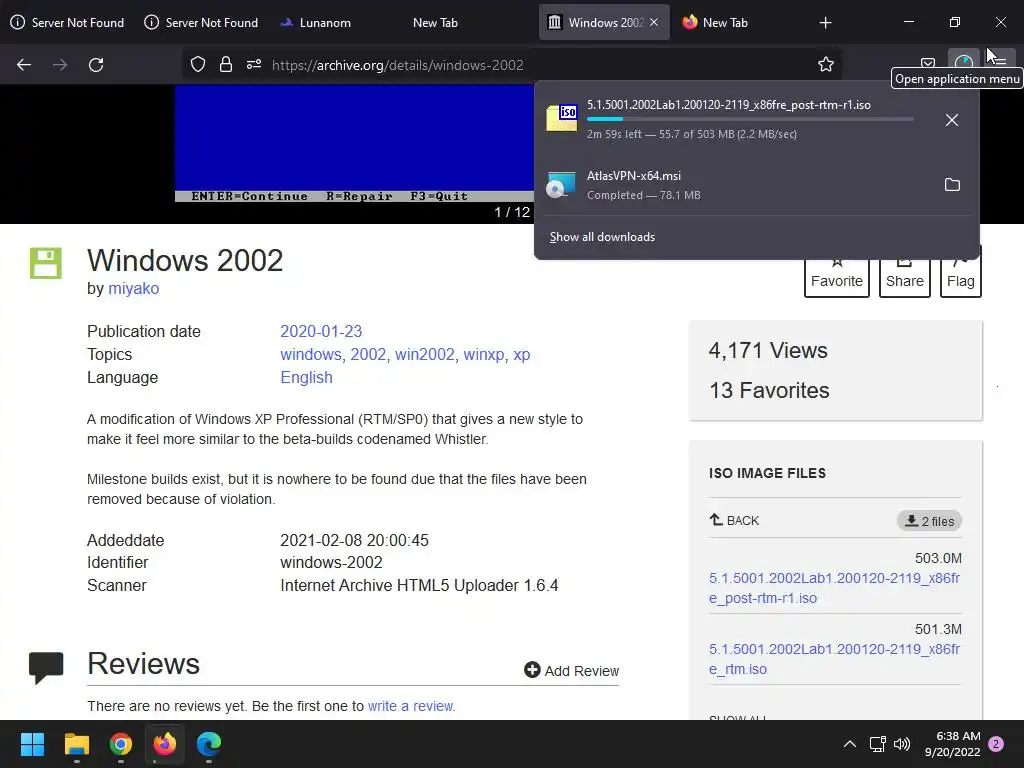Screen dimensions: 1024x768
Task: Click write a review link
Action: click(x=410, y=706)
